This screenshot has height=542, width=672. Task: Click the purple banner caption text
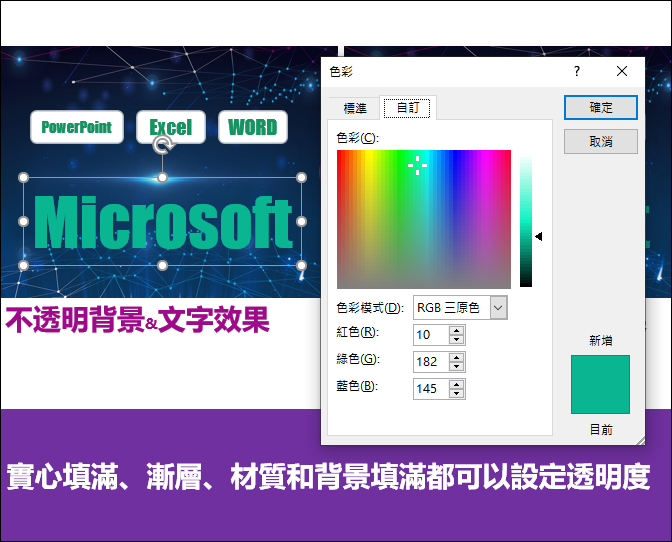(328, 476)
